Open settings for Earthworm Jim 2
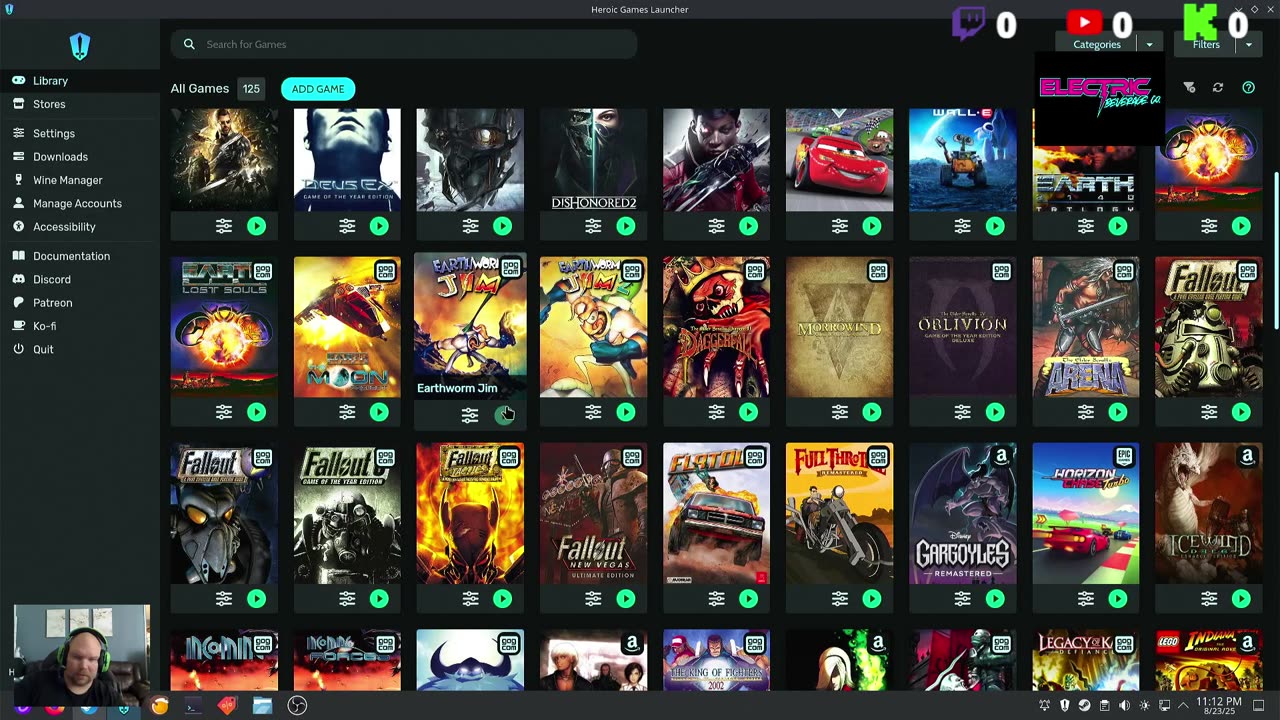 point(593,412)
